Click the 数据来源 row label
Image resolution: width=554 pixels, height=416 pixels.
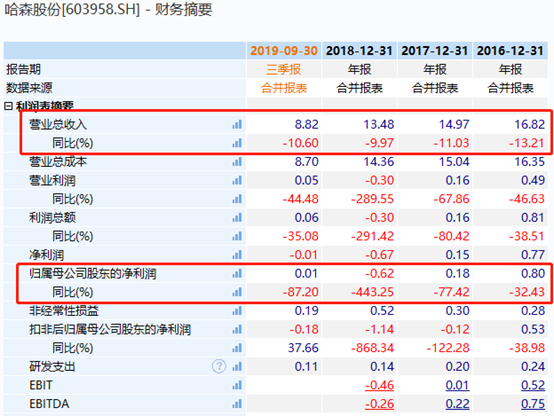click(x=29, y=88)
